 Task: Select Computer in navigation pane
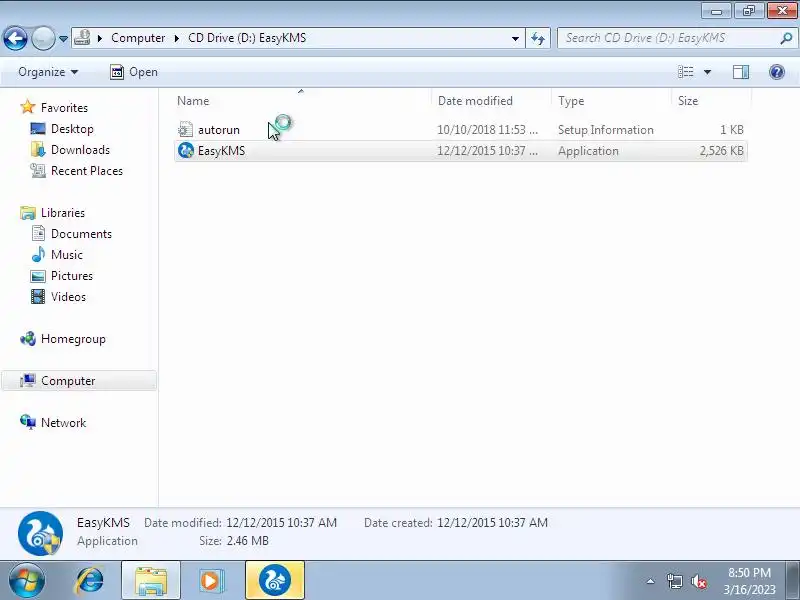point(79,381)
